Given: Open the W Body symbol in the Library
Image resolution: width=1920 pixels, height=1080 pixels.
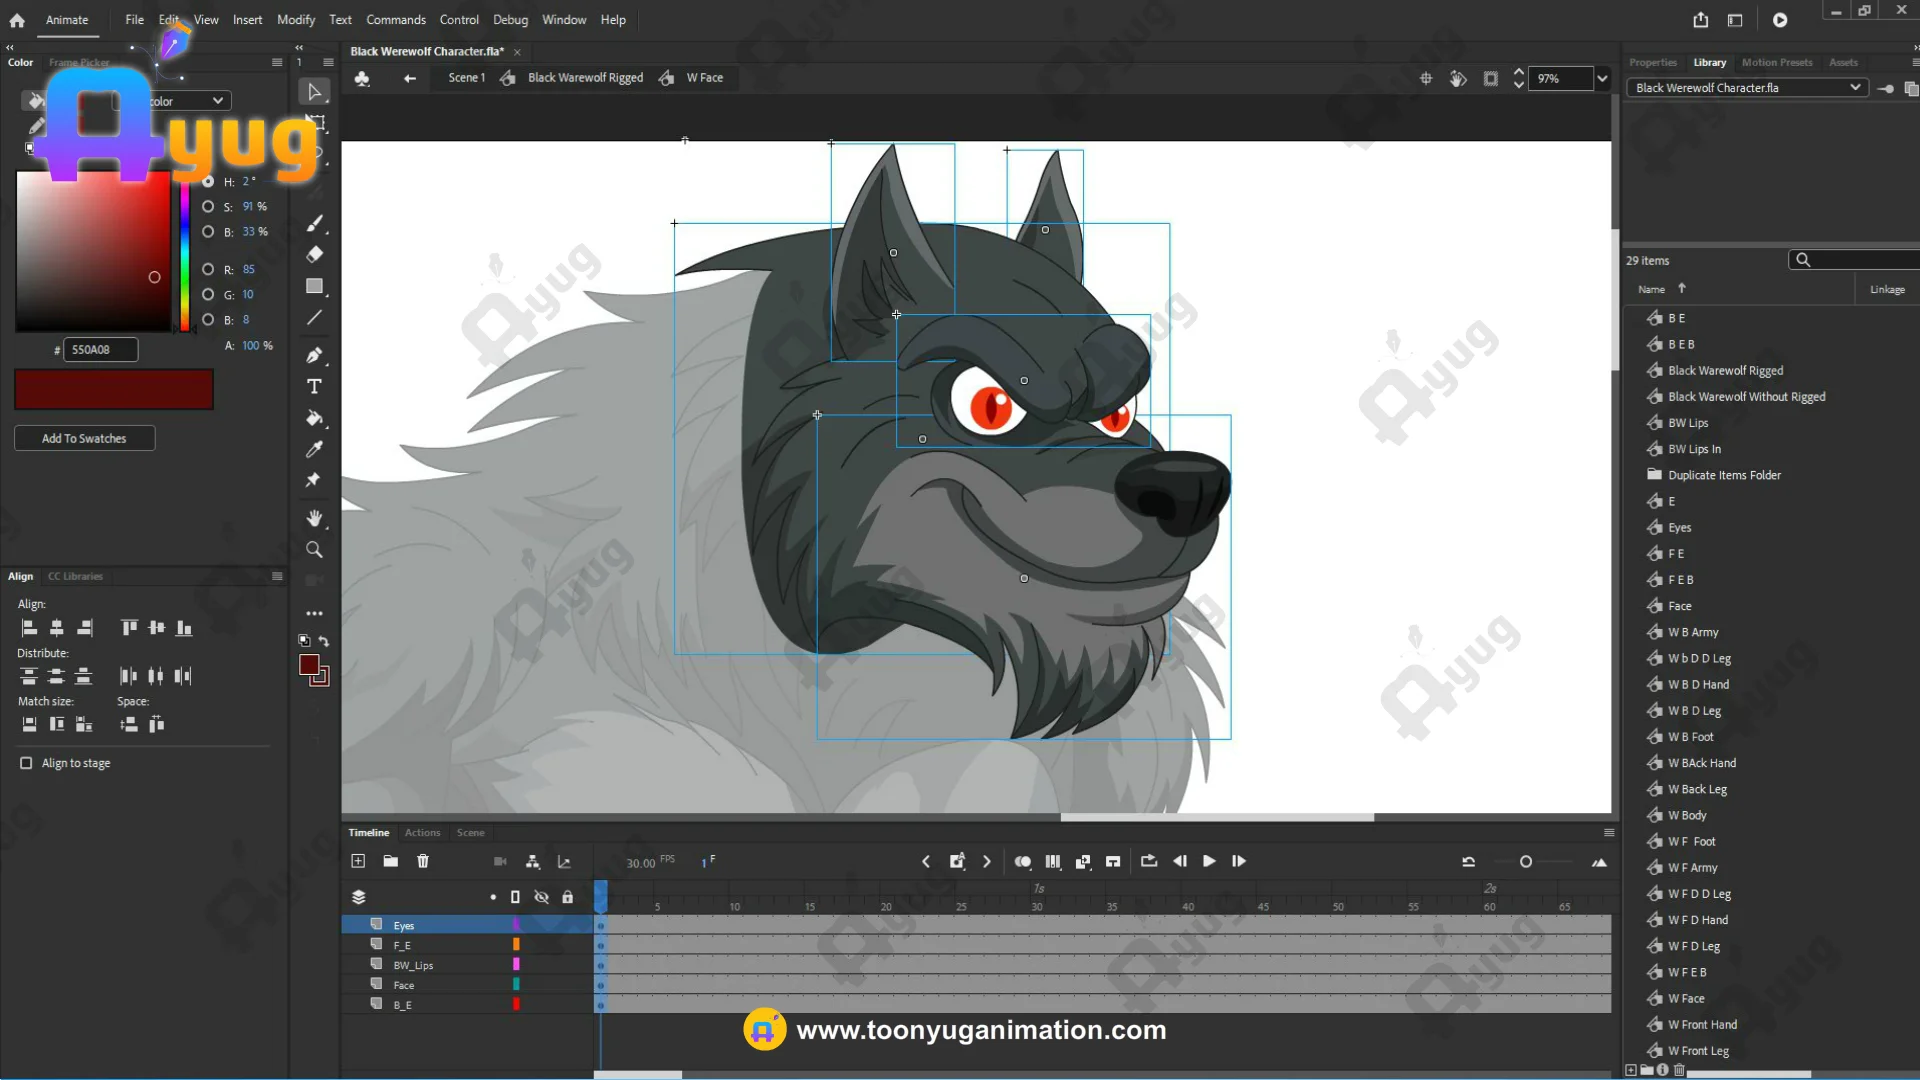Looking at the screenshot, I should pyautogui.click(x=1686, y=815).
